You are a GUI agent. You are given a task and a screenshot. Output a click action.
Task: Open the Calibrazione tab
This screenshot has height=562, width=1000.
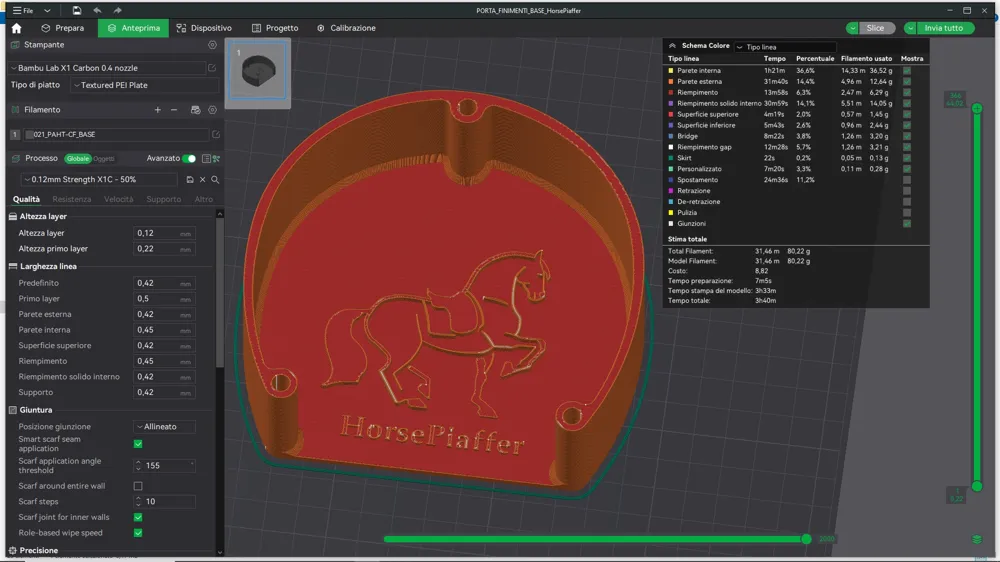click(x=346, y=28)
